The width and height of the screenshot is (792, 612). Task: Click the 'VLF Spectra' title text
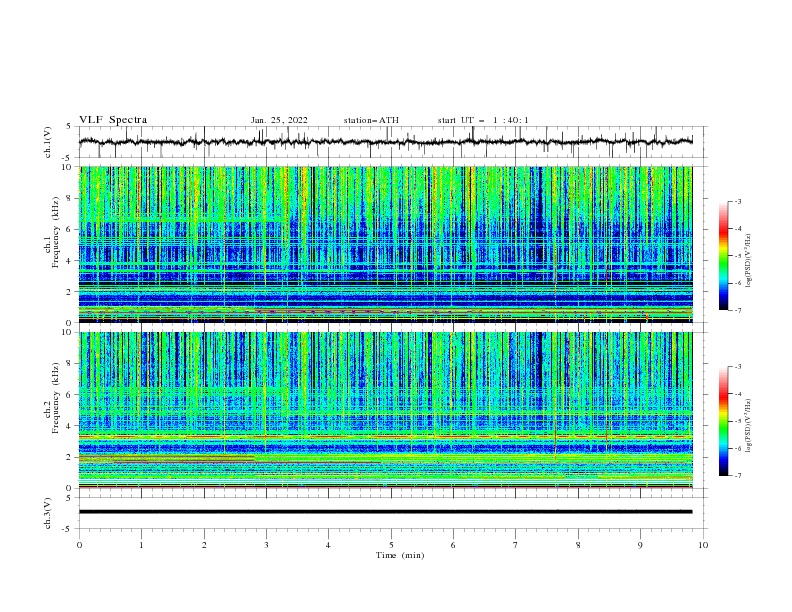tap(113, 120)
